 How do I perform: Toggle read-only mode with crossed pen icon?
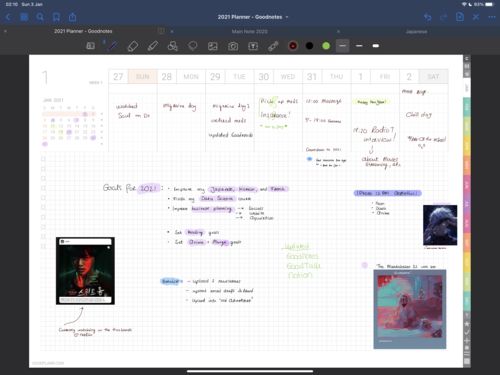click(476, 17)
